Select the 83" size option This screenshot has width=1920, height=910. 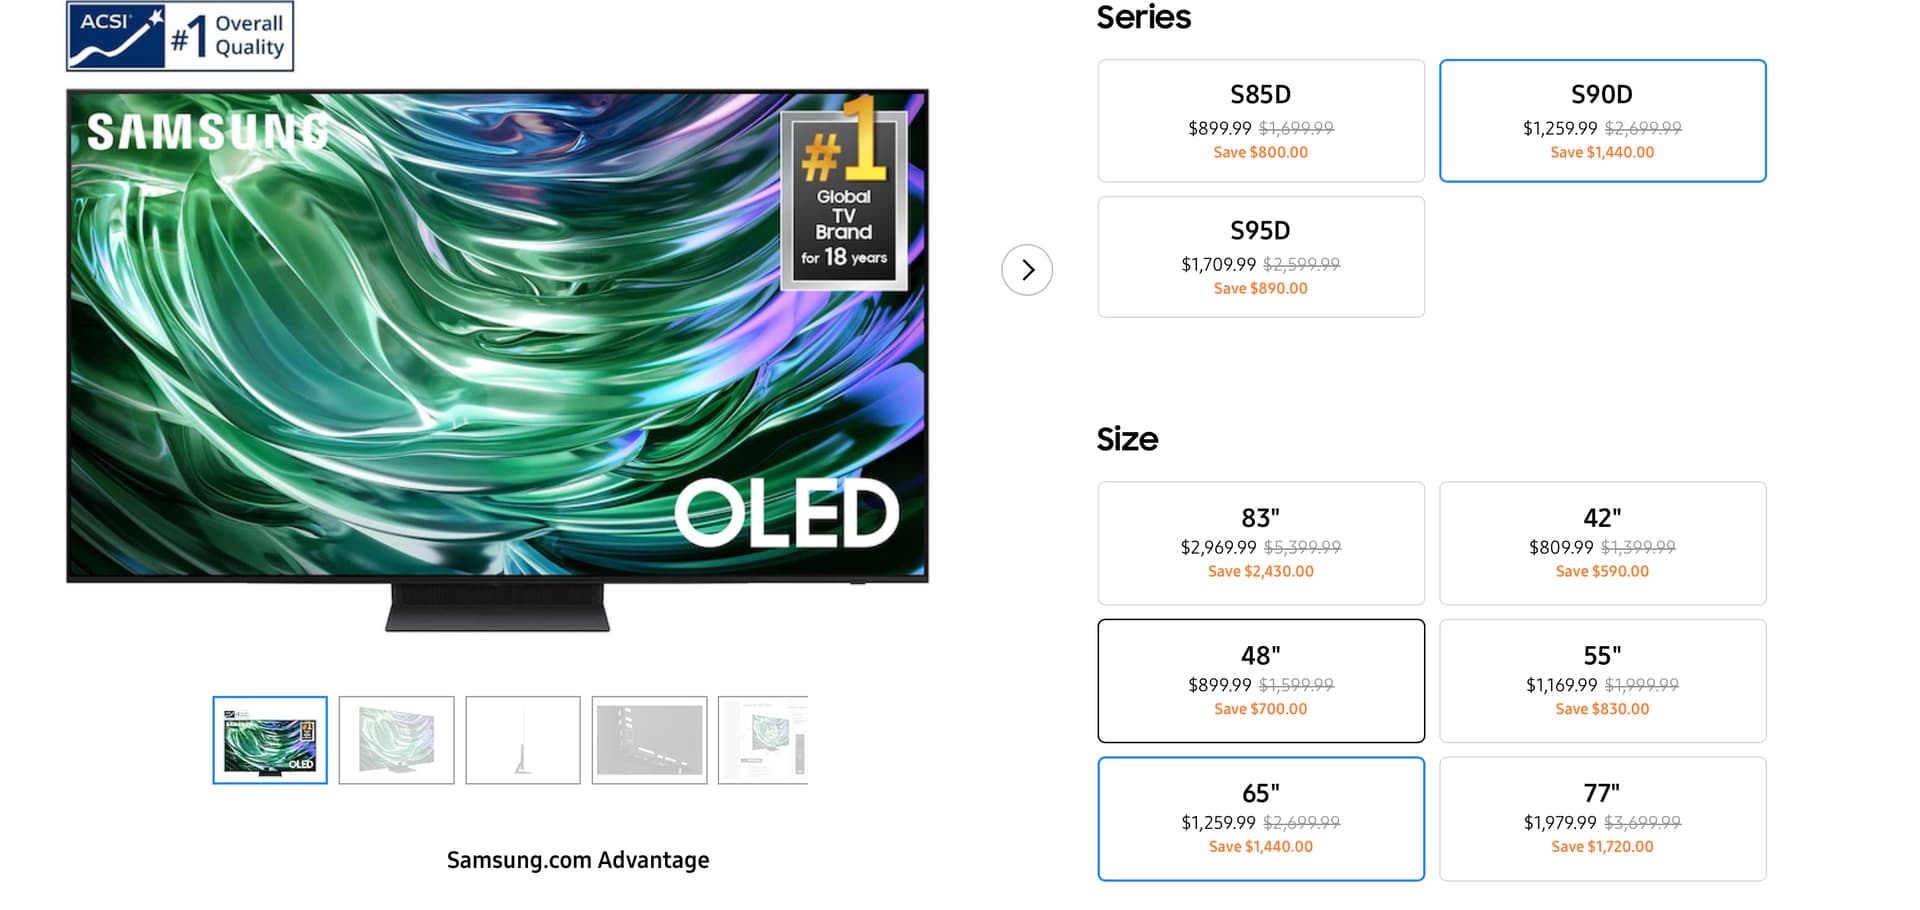[x=1260, y=543]
